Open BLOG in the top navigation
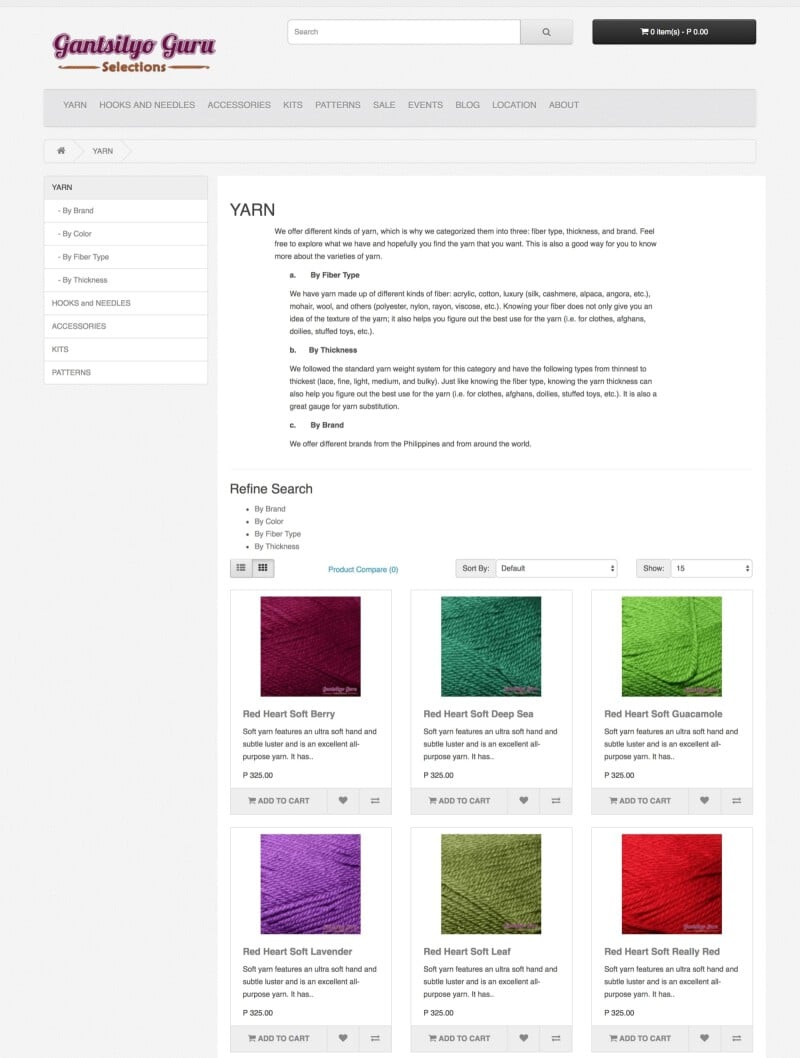 point(467,105)
